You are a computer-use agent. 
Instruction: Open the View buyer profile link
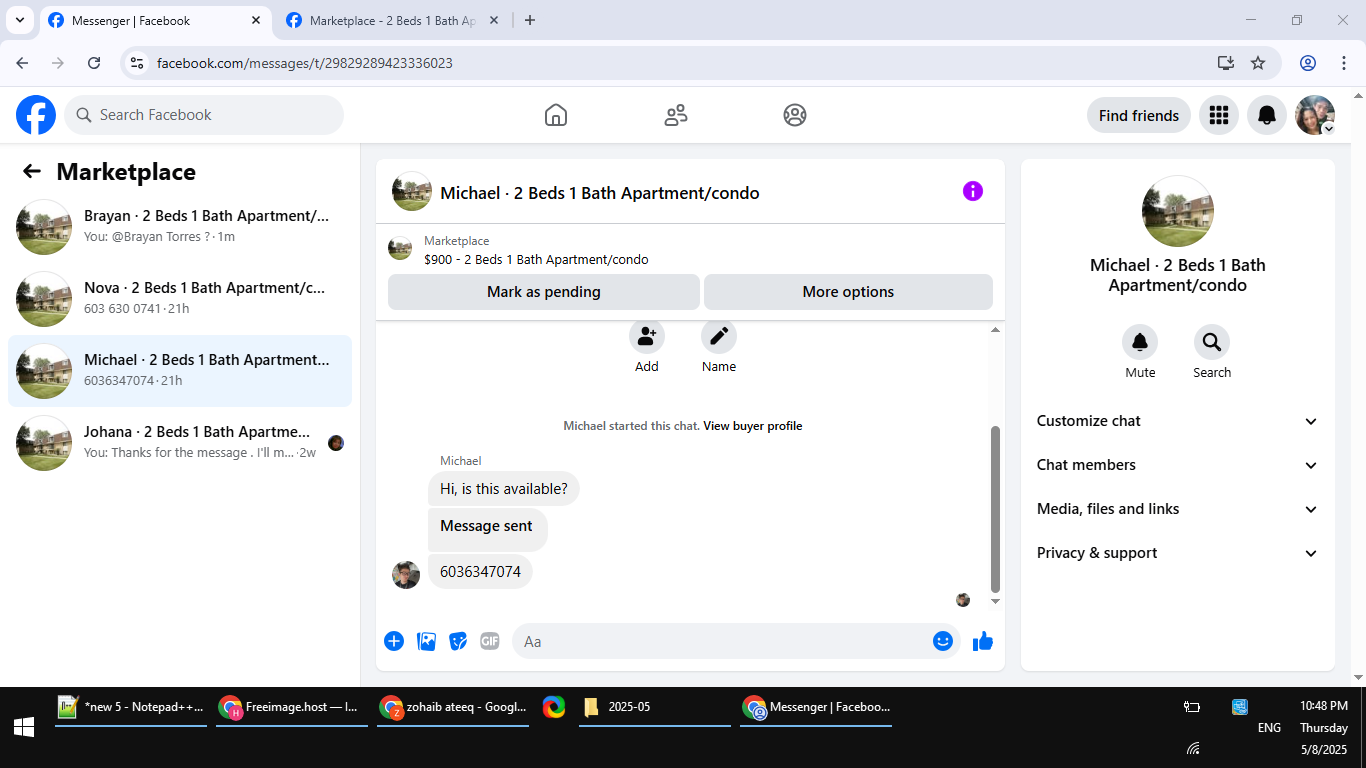[753, 426]
